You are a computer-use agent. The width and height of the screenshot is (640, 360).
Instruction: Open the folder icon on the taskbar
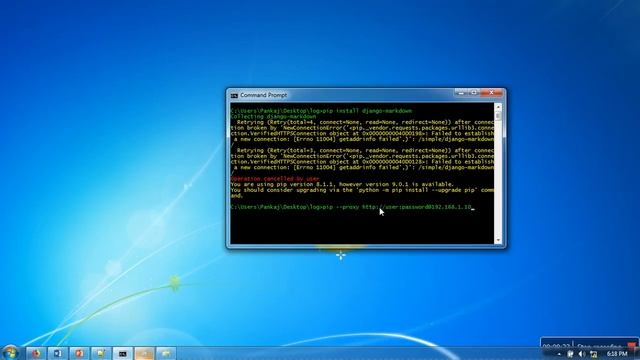(166, 353)
